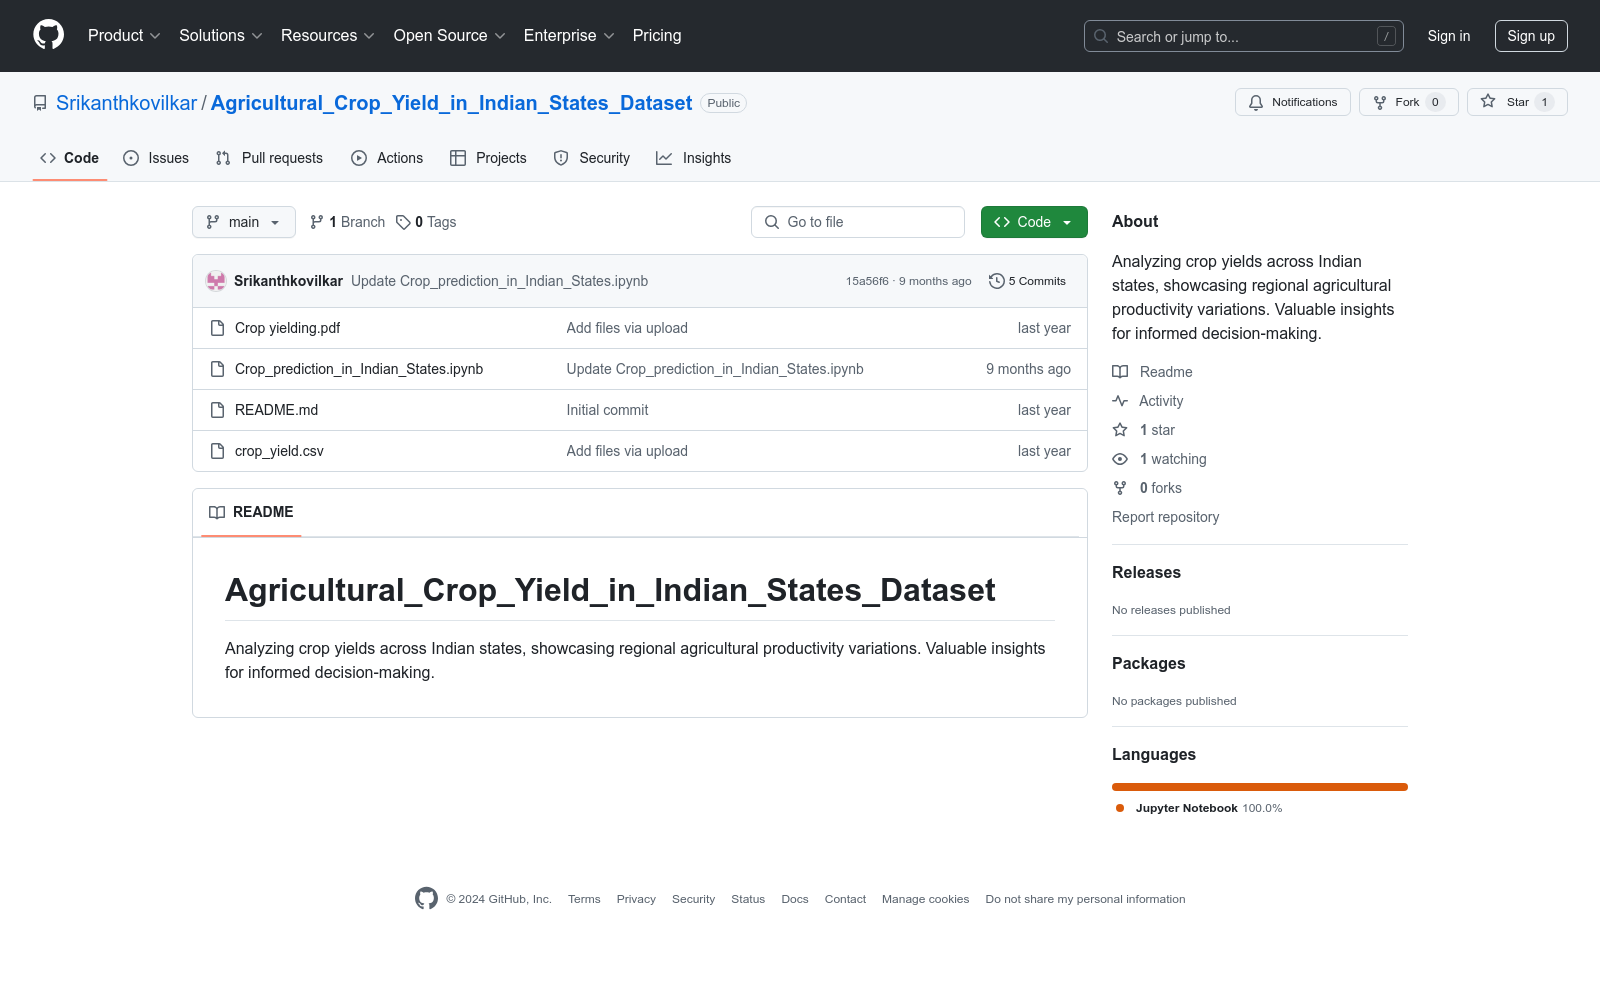Viewport: 1600px width, 1000px height.
Task: Click the Docs link in footer
Action: (x=795, y=899)
